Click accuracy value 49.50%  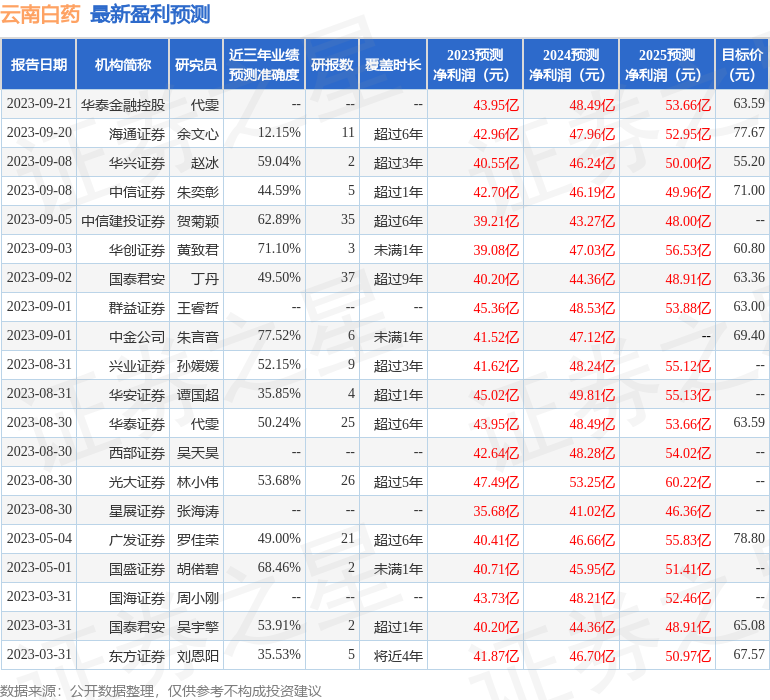(279, 278)
